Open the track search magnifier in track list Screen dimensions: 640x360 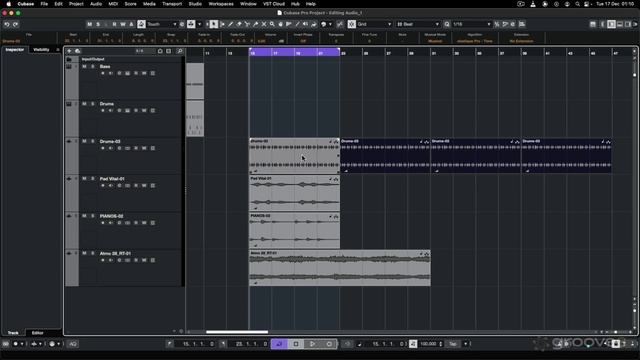pos(180,51)
